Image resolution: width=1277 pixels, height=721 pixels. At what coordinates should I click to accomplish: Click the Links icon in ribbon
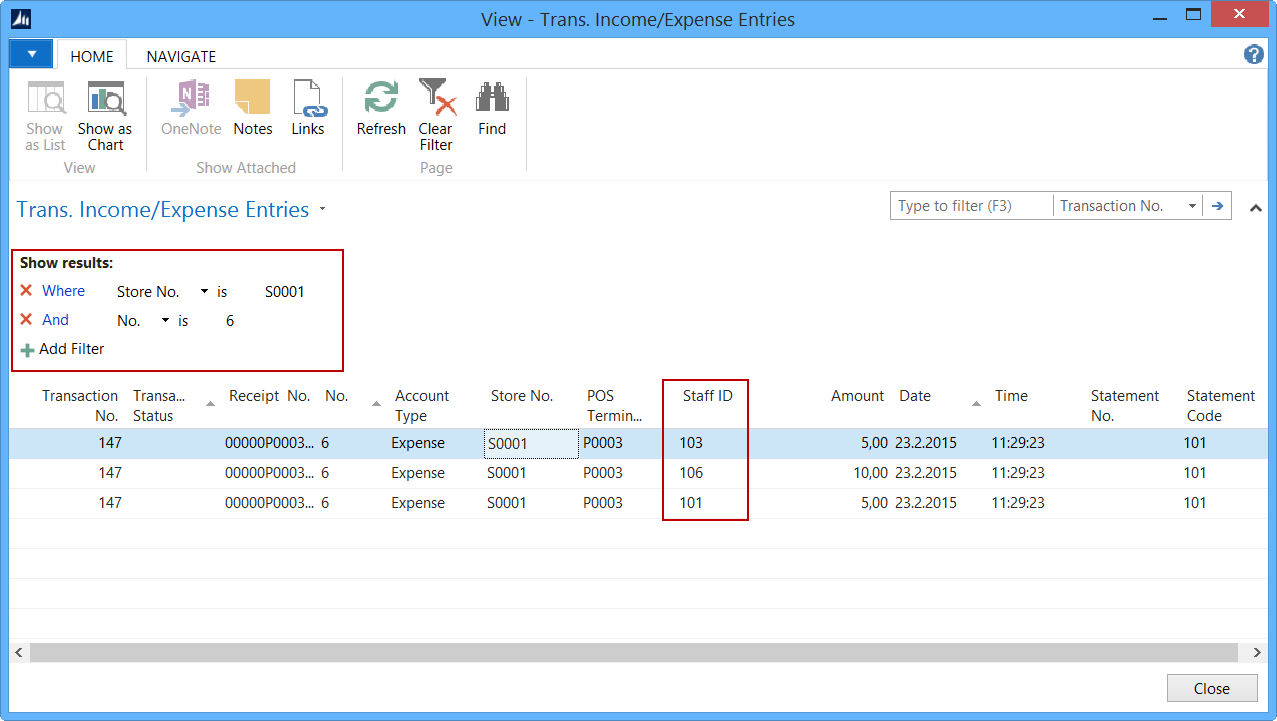tap(308, 100)
